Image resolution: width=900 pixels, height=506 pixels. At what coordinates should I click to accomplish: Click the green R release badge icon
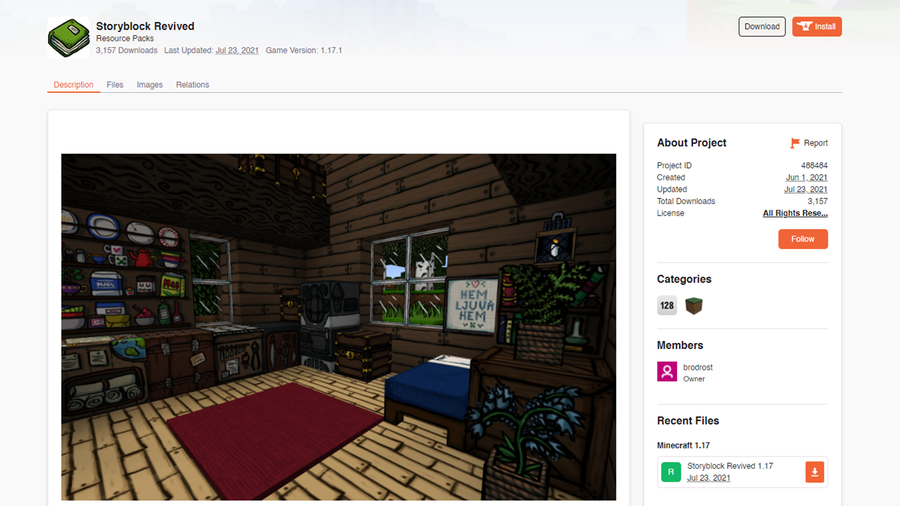click(671, 472)
